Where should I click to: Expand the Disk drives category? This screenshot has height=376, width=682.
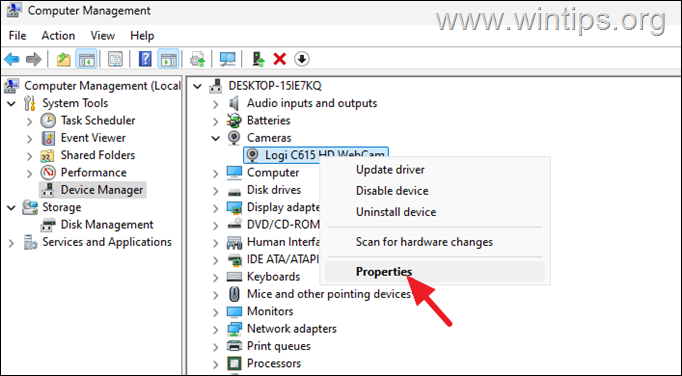216,191
